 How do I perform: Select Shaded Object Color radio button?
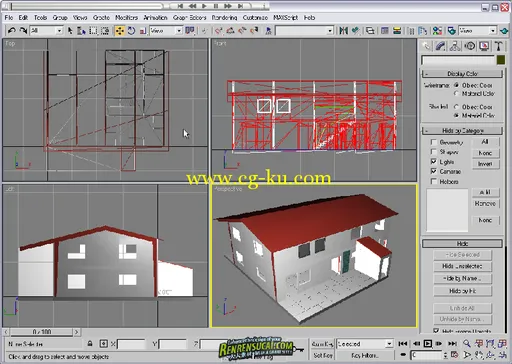(457, 107)
